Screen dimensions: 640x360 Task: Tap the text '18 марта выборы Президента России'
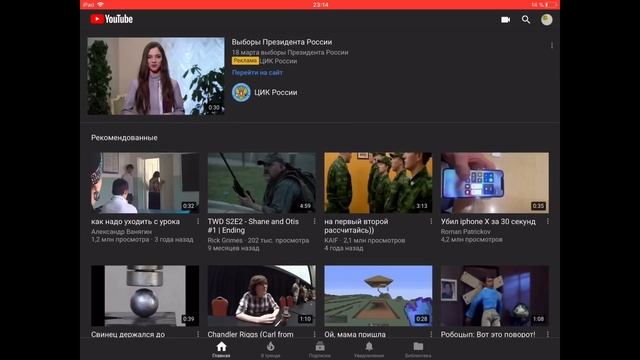[x=290, y=52]
